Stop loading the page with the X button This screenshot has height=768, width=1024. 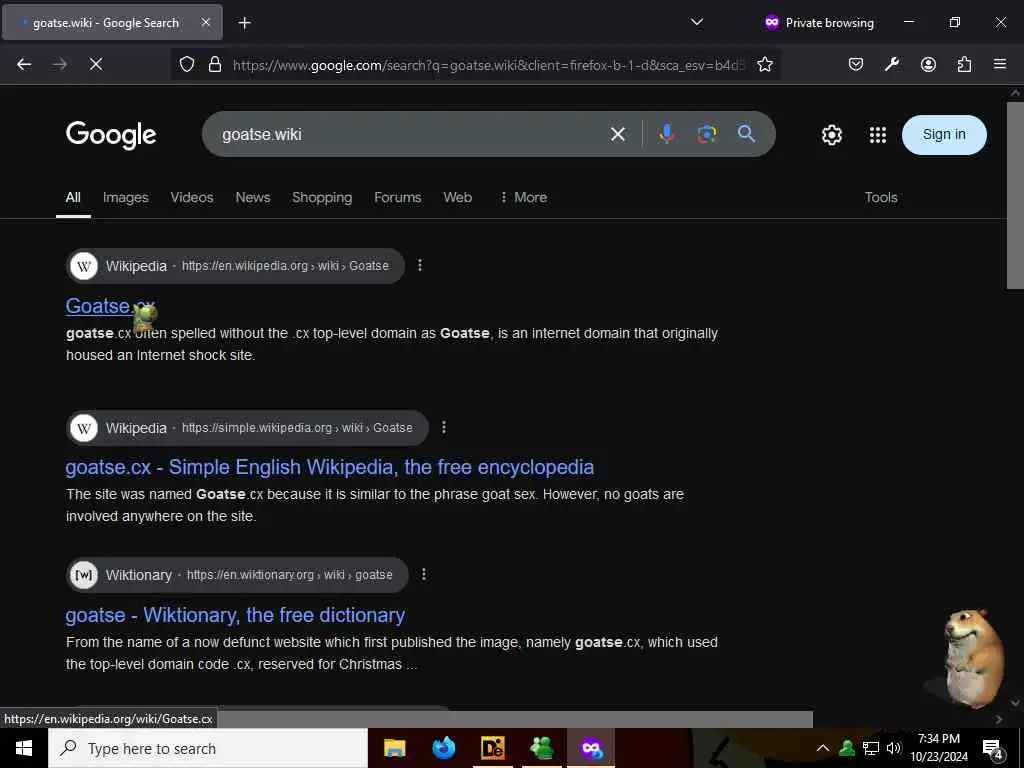pos(95,64)
